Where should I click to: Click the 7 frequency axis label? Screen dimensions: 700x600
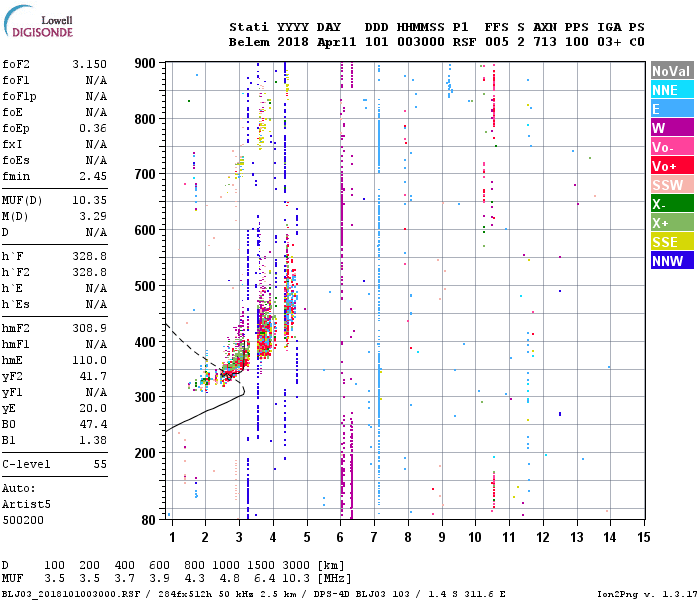[374, 537]
